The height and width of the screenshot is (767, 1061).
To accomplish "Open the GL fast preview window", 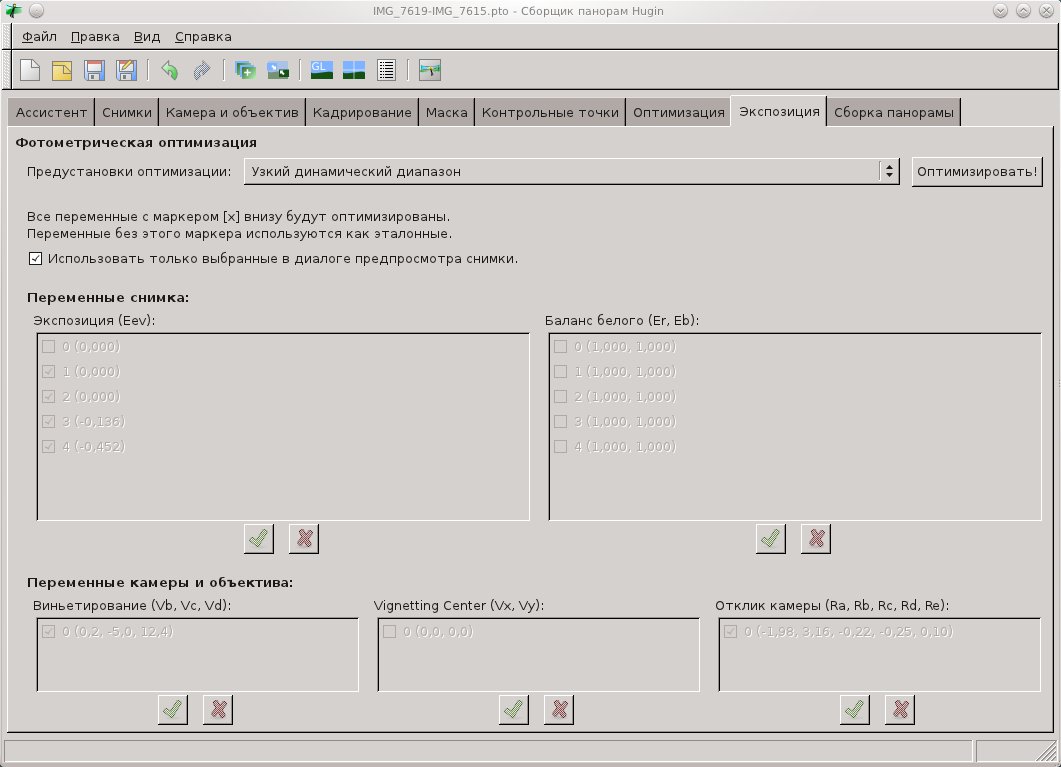I will (x=322, y=70).
